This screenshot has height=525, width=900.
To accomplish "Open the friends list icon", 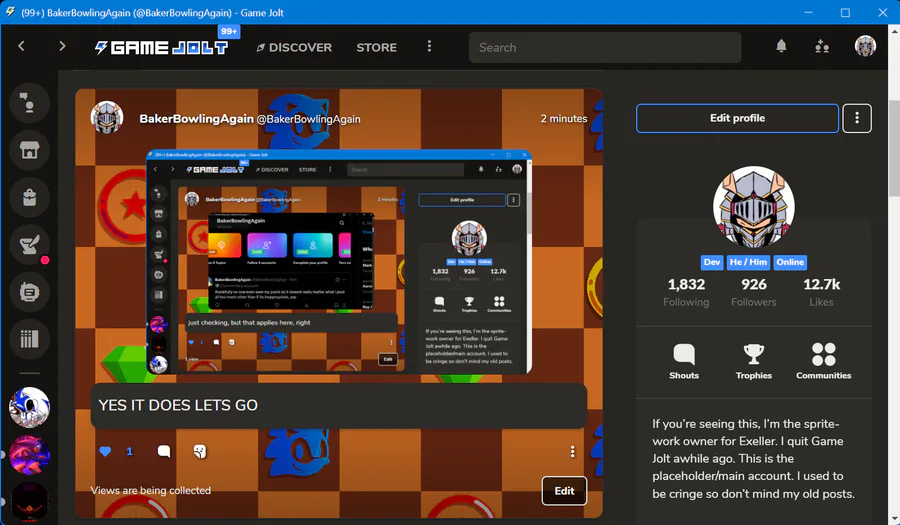I will point(822,46).
